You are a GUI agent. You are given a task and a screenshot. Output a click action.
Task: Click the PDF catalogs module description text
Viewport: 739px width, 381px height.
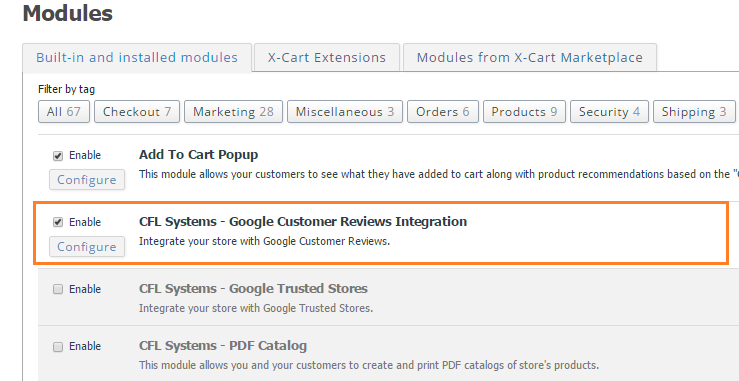(x=369, y=365)
